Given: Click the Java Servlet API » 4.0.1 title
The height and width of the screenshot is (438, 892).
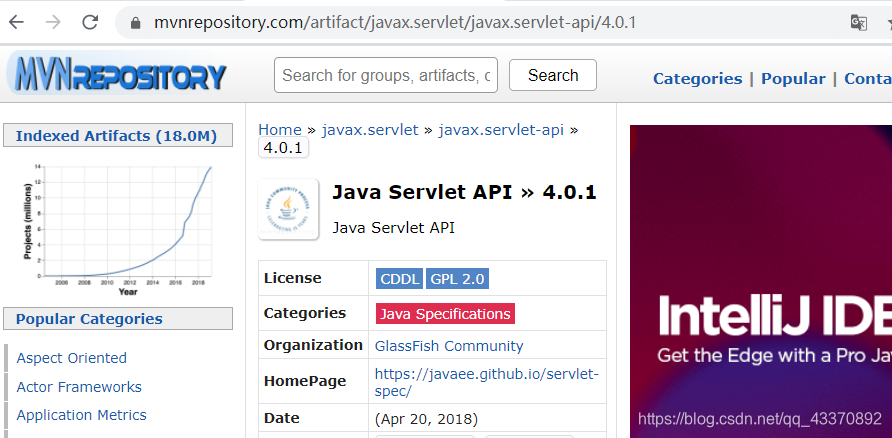Looking at the screenshot, I should point(464,192).
